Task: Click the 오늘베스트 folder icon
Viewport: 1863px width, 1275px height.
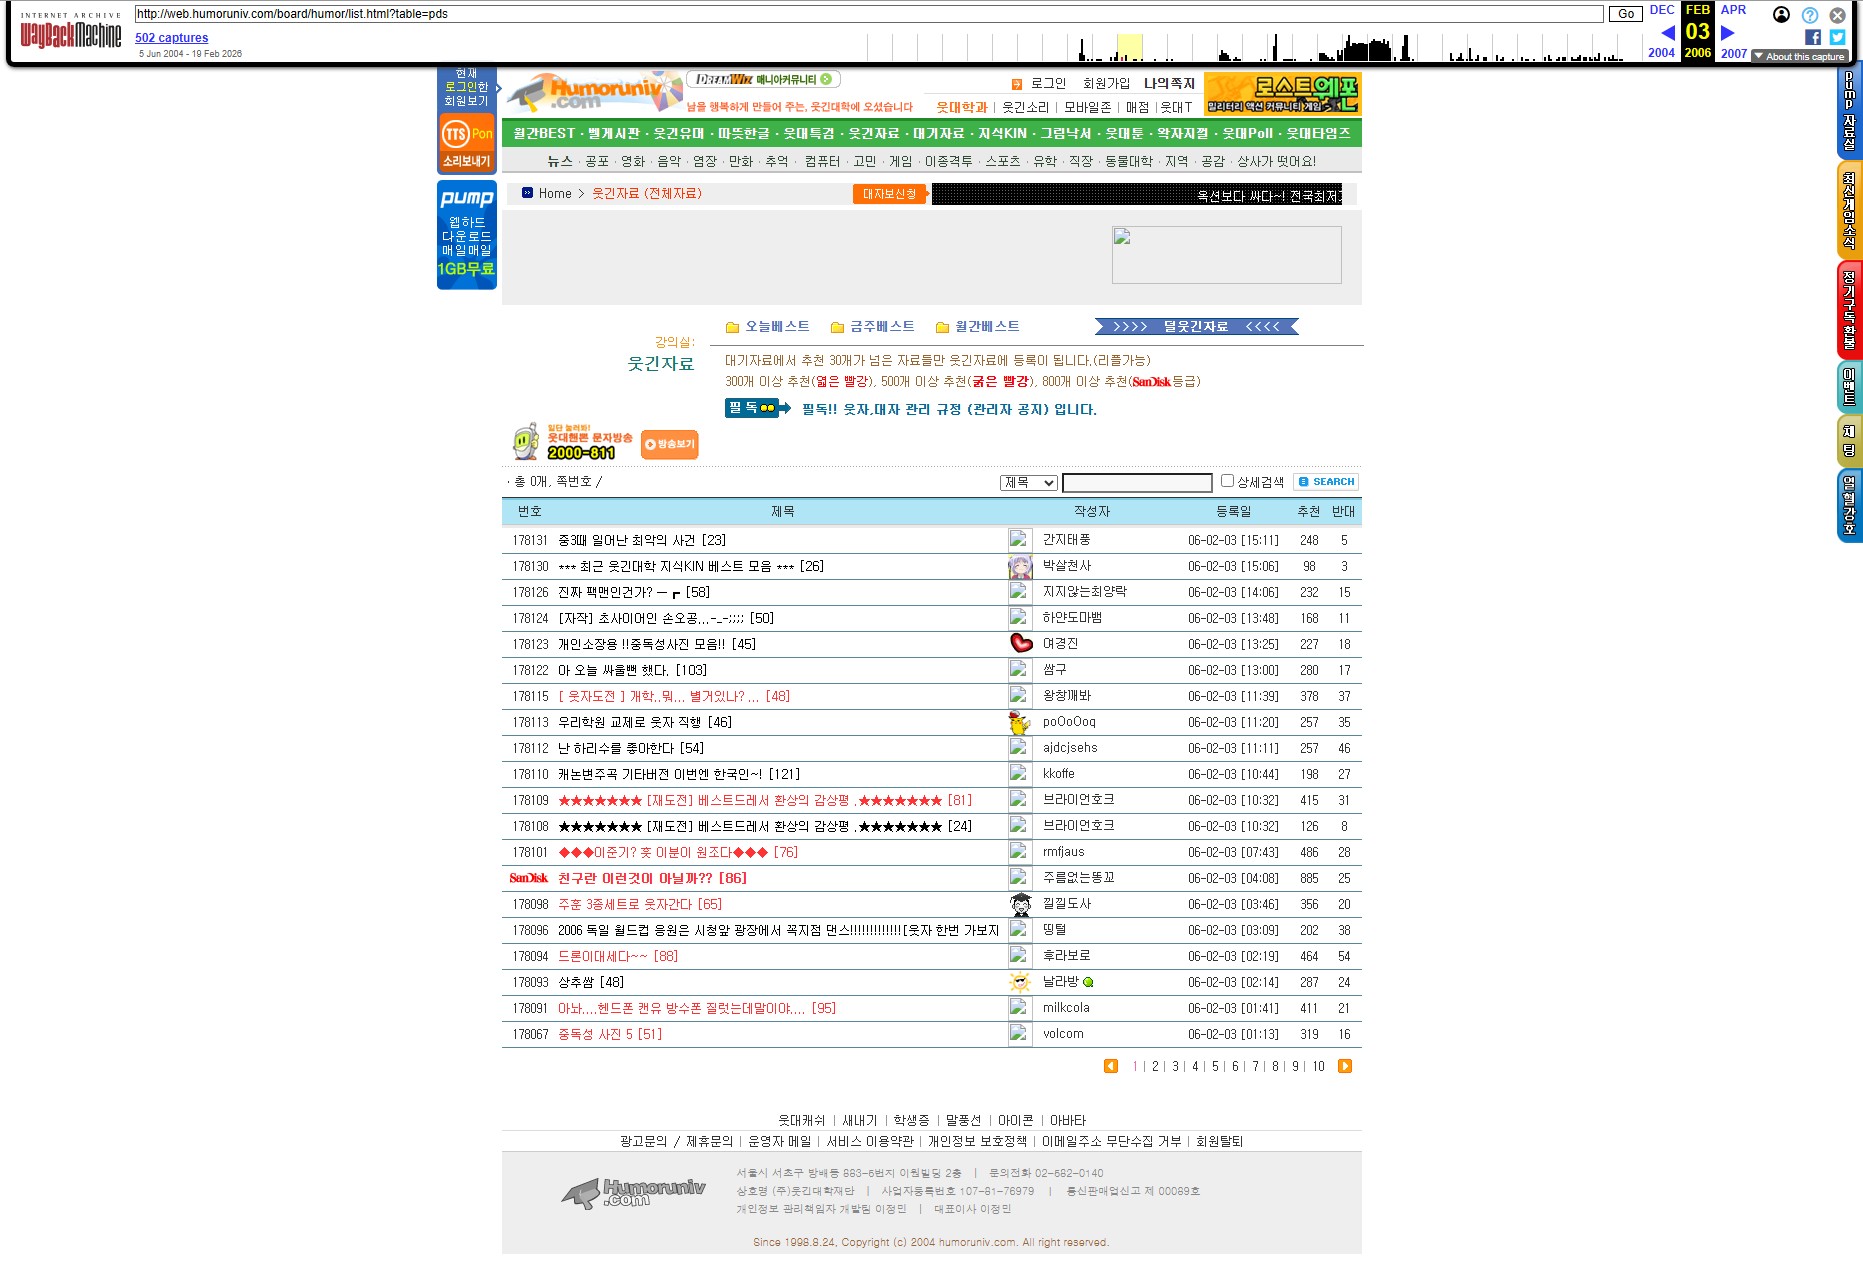Action: pos(732,327)
